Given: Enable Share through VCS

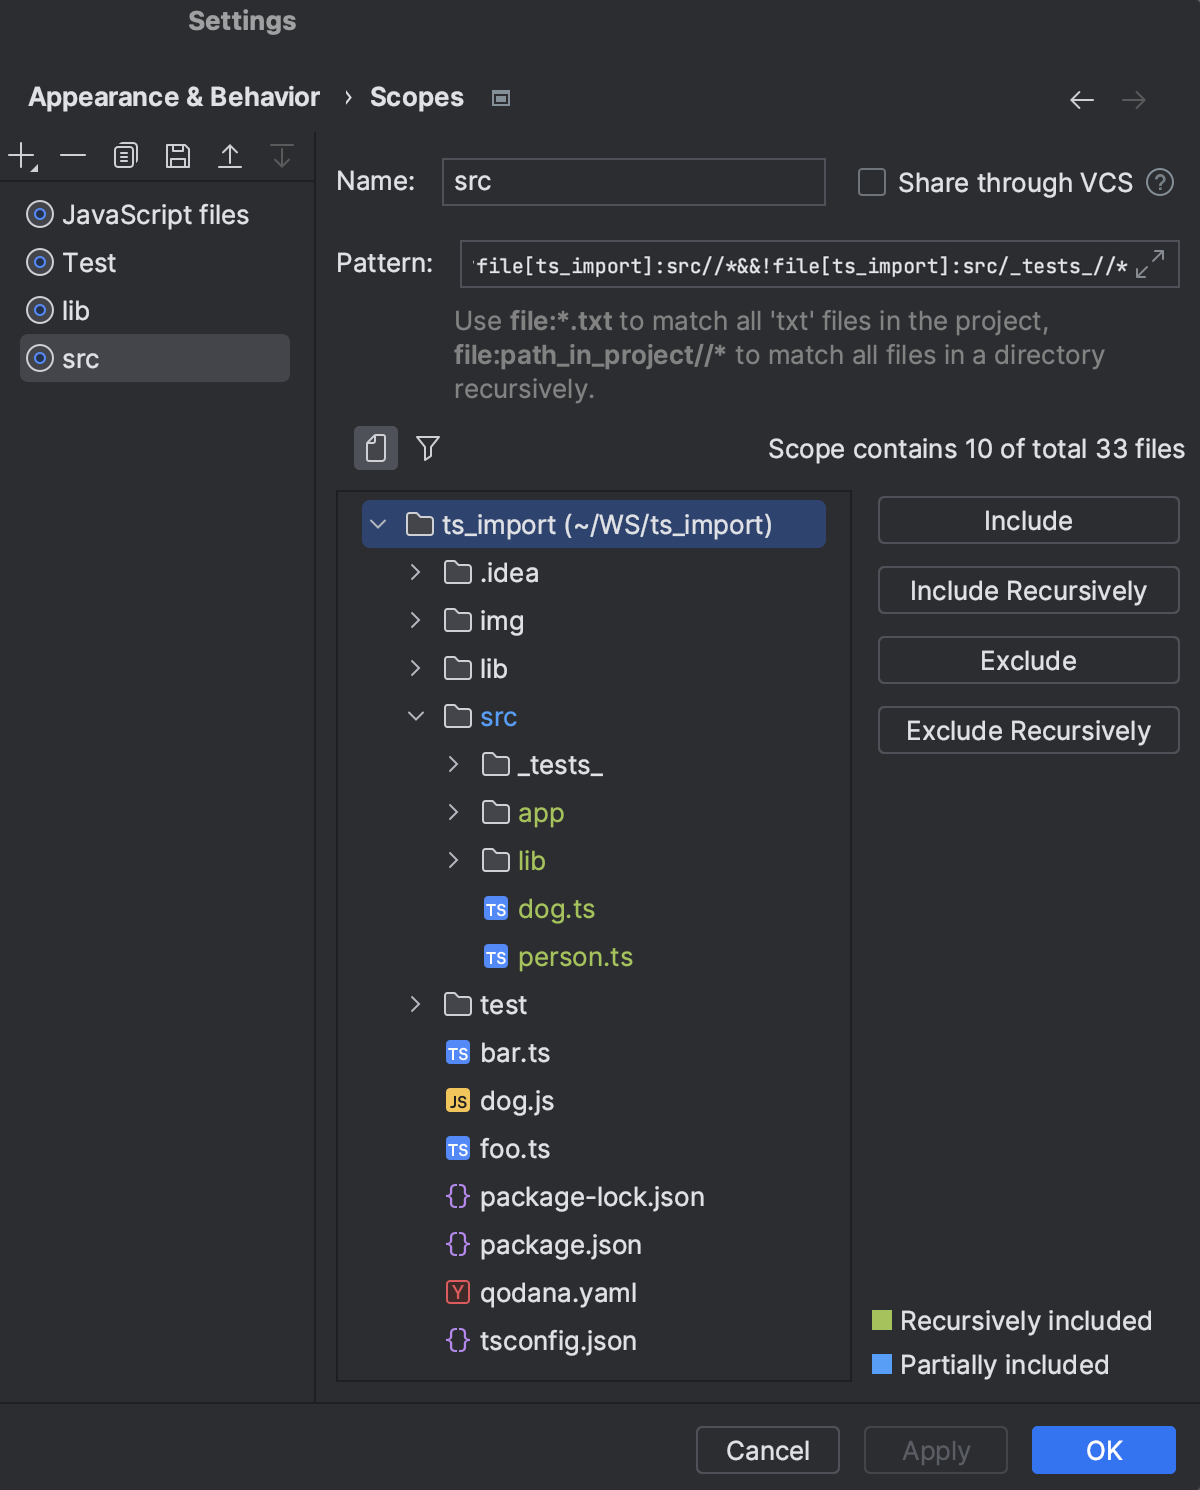Looking at the screenshot, I should pos(871,182).
